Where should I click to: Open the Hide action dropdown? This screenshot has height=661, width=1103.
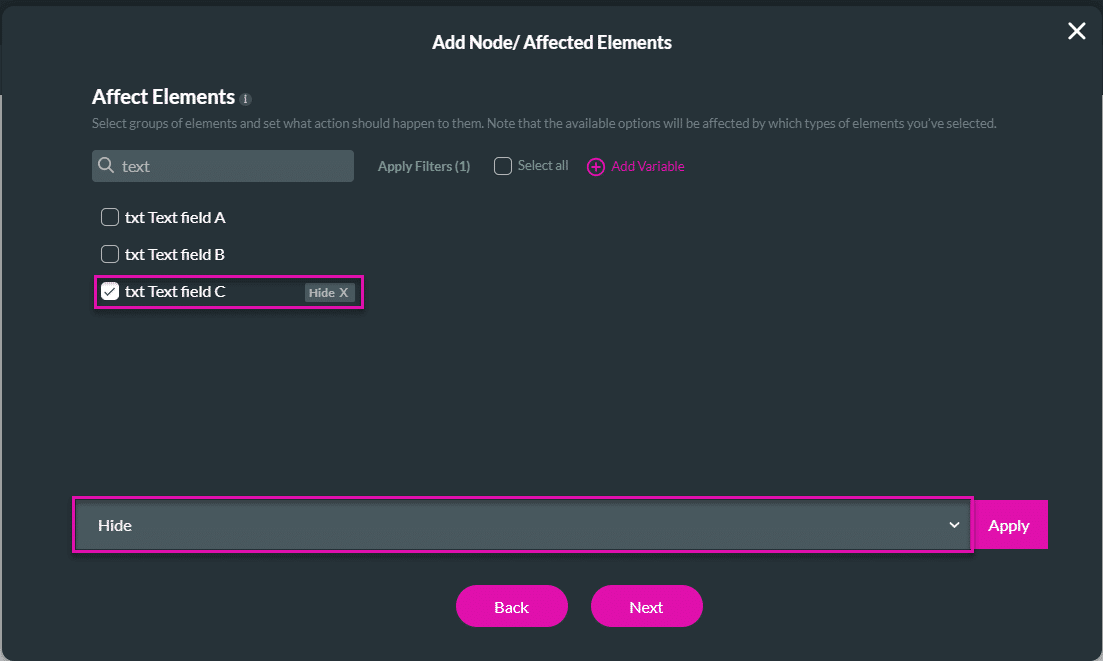(520, 524)
